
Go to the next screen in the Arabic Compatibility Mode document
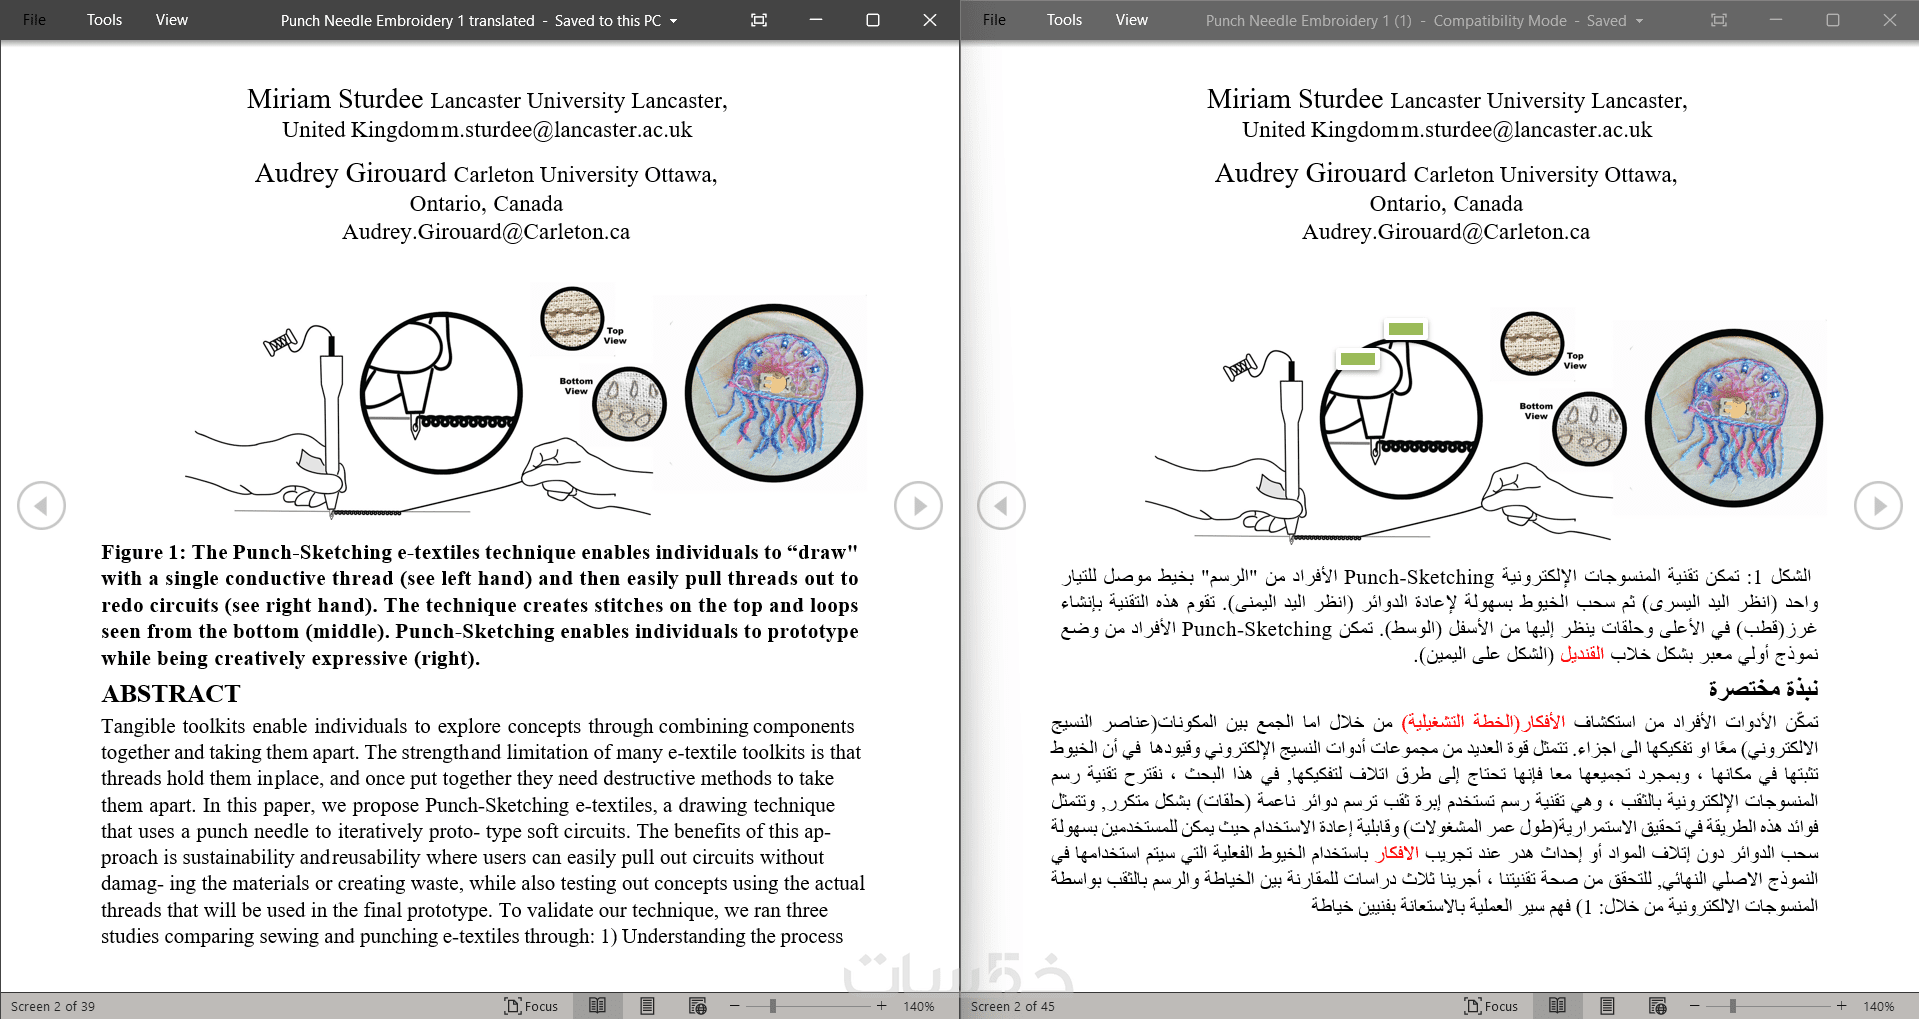point(1878,506)
